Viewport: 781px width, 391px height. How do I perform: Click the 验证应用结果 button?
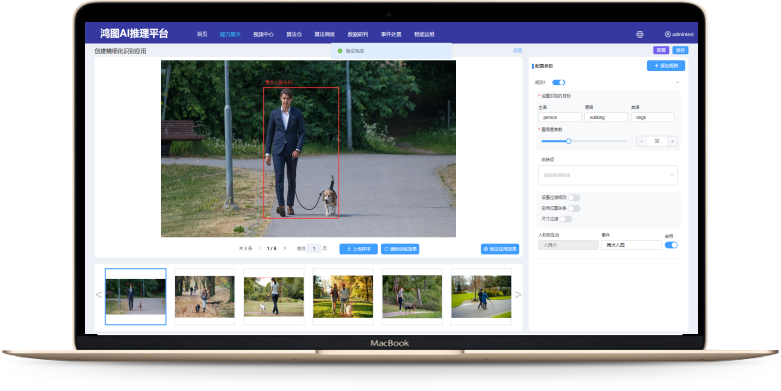[x=500, y=249]
